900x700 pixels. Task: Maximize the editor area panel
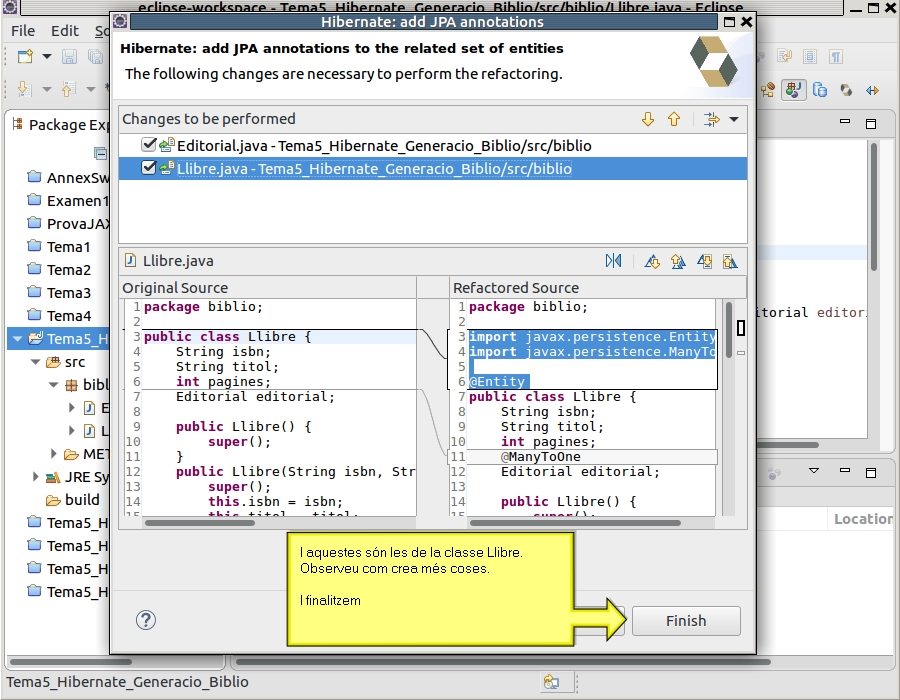[871, 123]
